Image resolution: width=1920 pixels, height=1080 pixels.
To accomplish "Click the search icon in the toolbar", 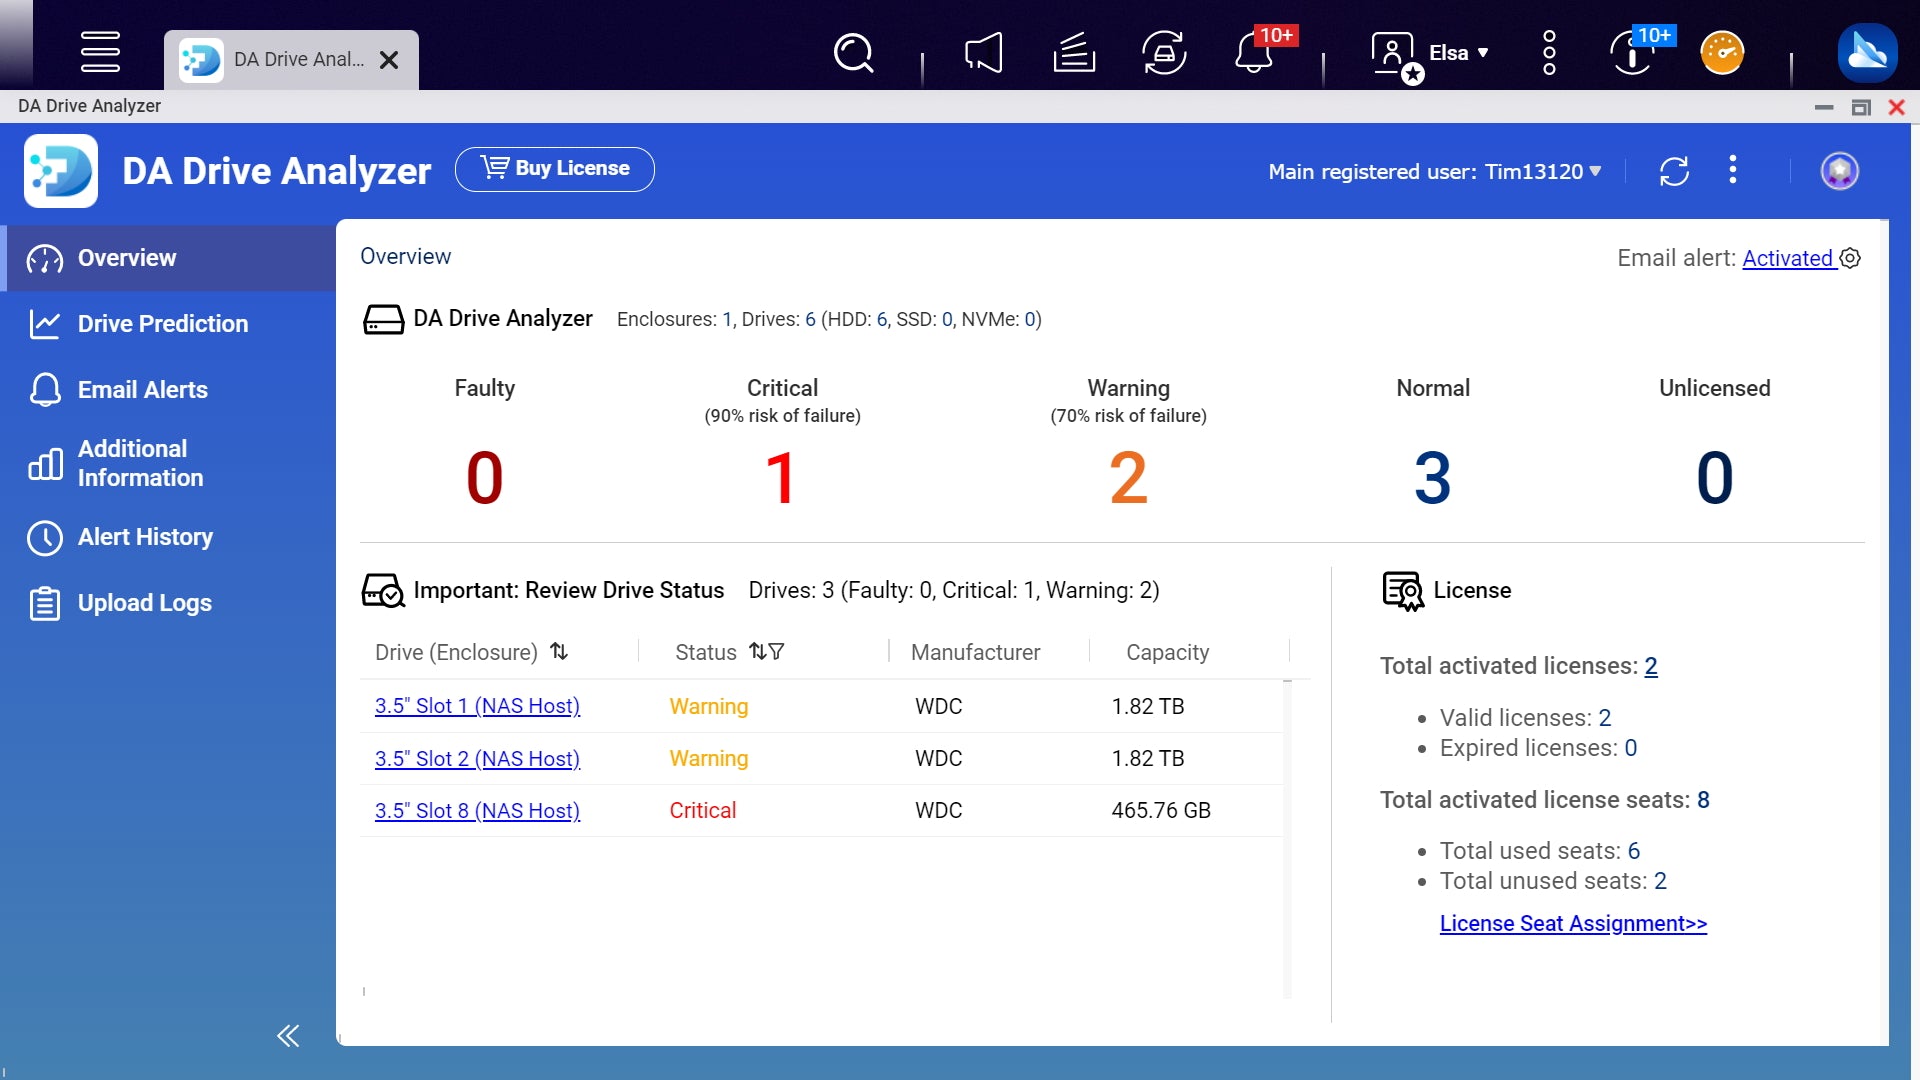I will [855, 53].
